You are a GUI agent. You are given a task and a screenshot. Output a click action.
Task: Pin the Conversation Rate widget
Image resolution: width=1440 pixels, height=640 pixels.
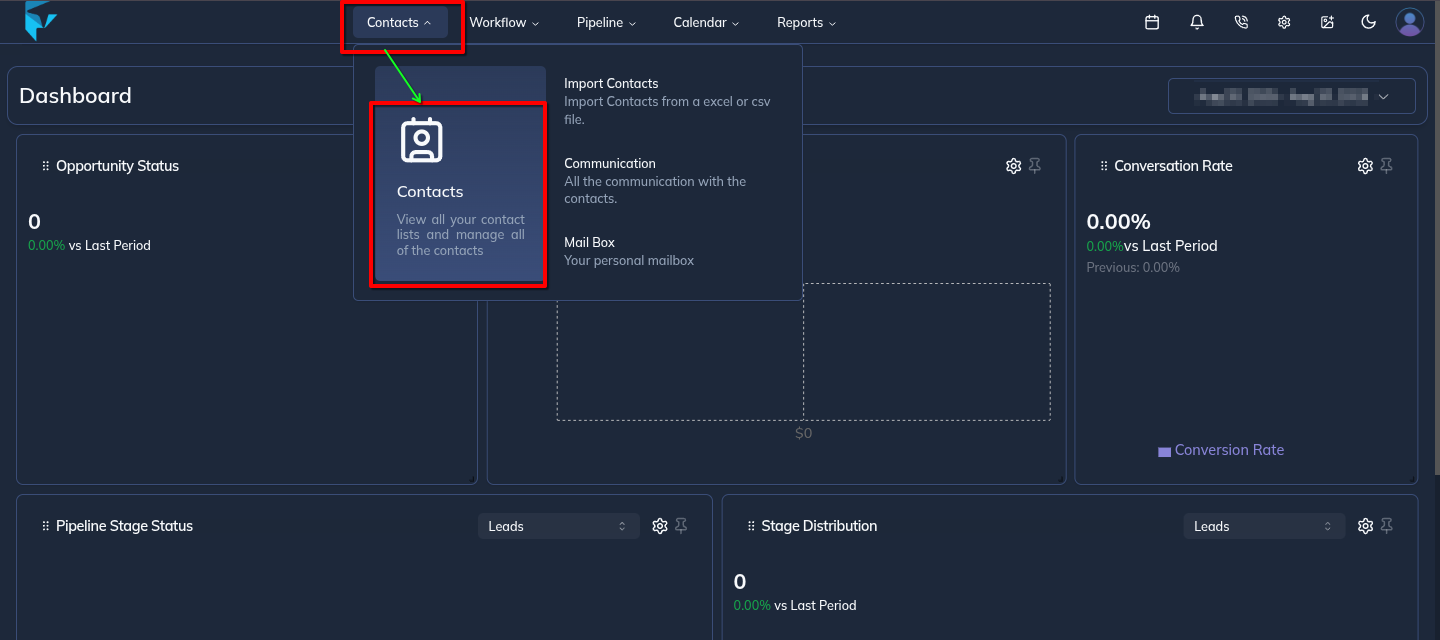pyautogui.click(x=1387, y=166)
